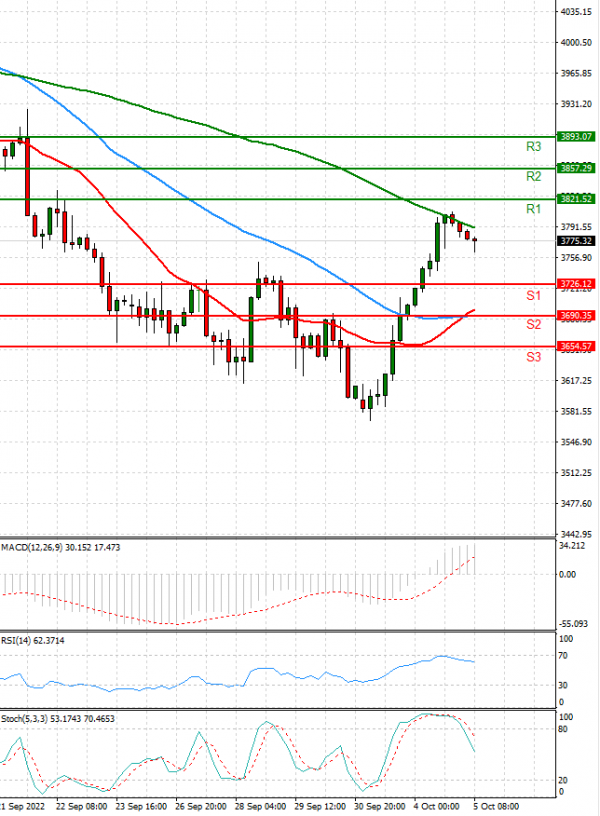Select the R2 resistance label

(533, 176)
